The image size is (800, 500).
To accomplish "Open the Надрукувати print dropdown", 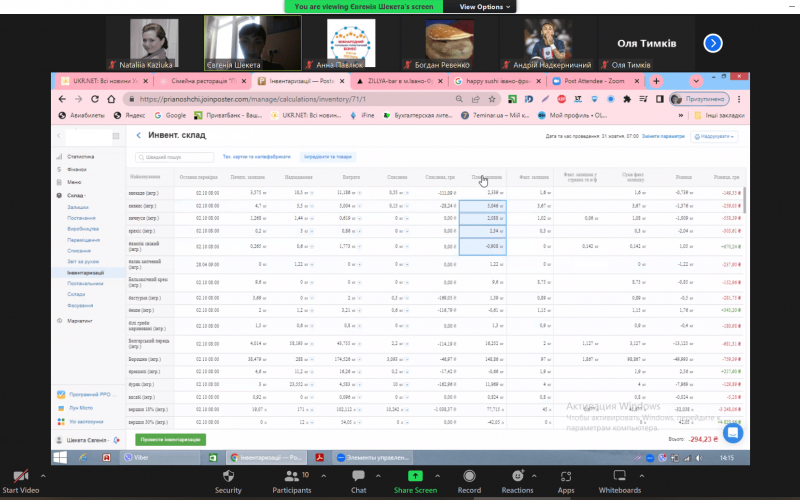I will tap(714, 137).
